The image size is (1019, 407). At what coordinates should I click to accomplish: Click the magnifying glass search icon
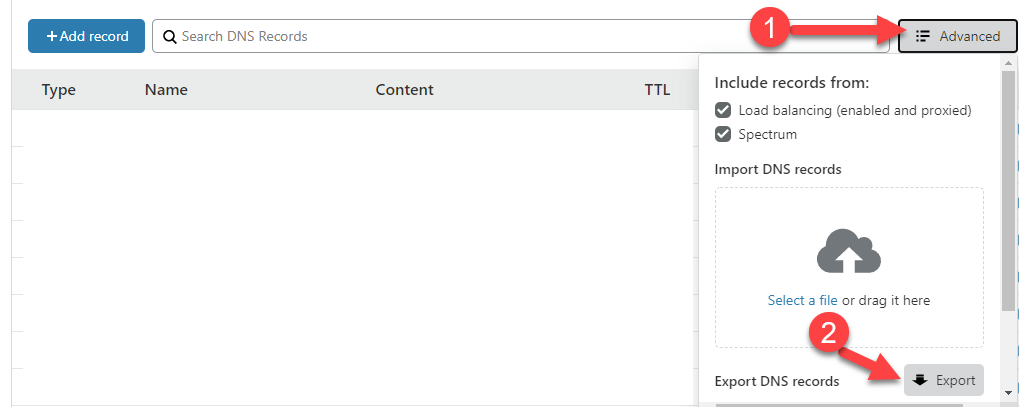point(170,37)
